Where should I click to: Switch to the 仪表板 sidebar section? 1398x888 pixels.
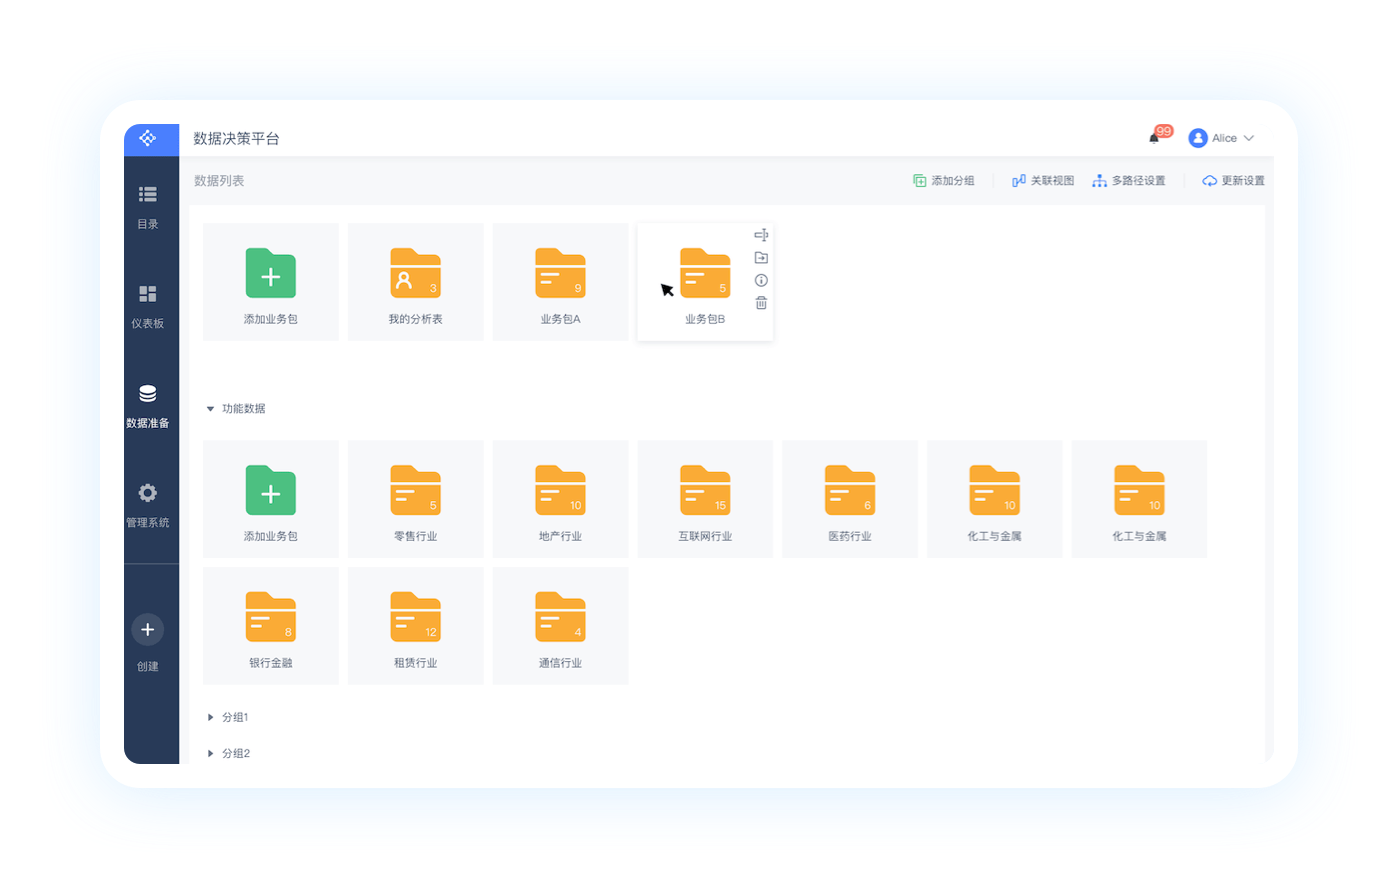point(148,306)
